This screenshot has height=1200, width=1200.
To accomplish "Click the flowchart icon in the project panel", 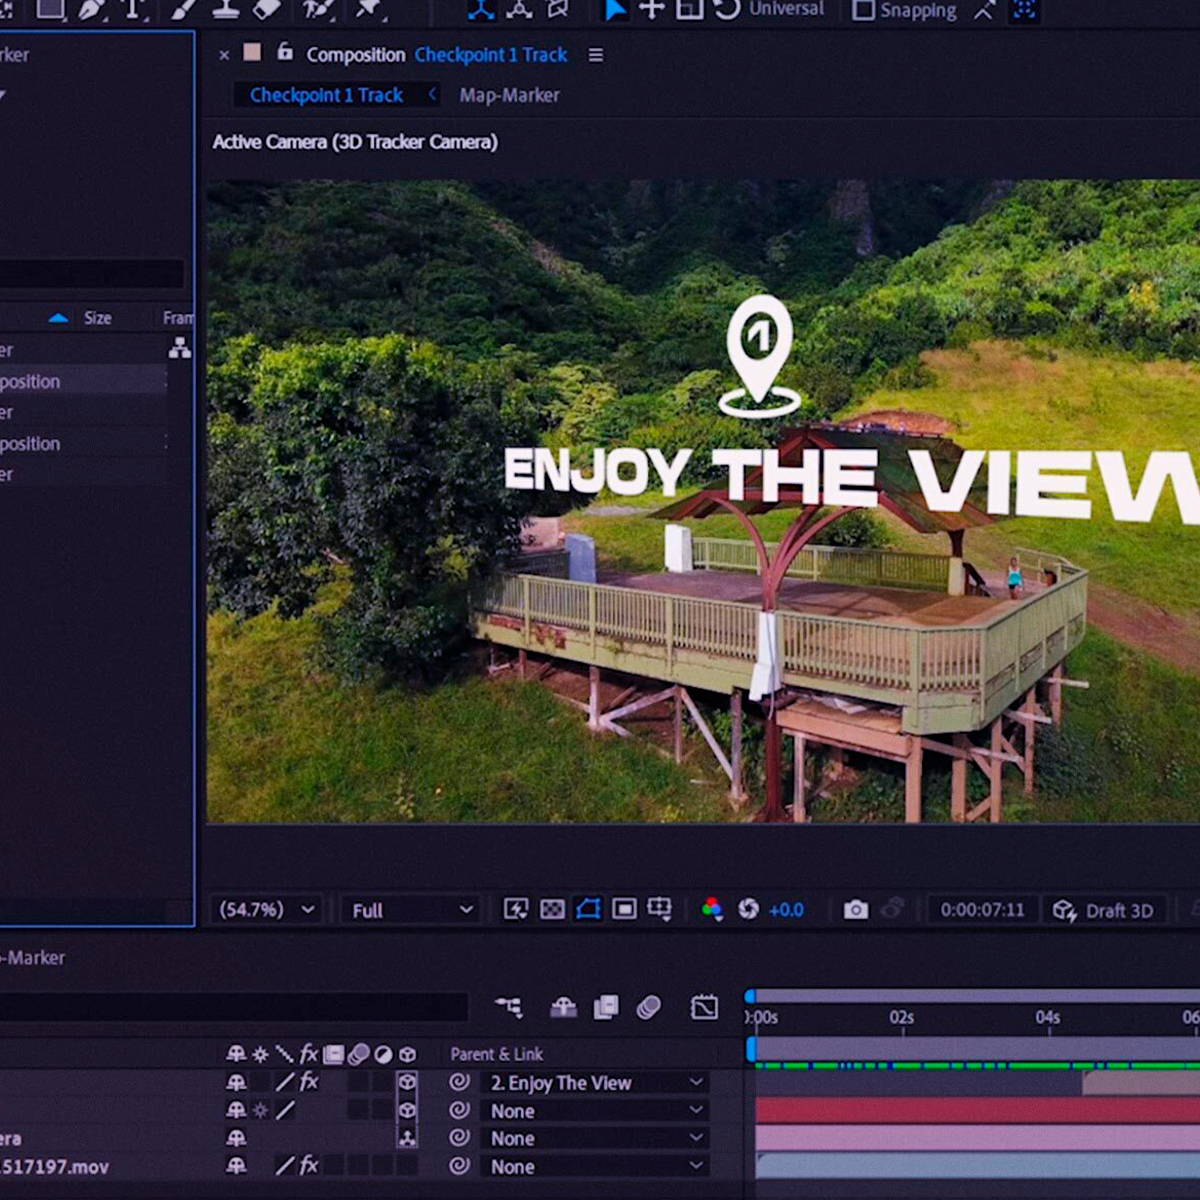I will coord(180,348).
